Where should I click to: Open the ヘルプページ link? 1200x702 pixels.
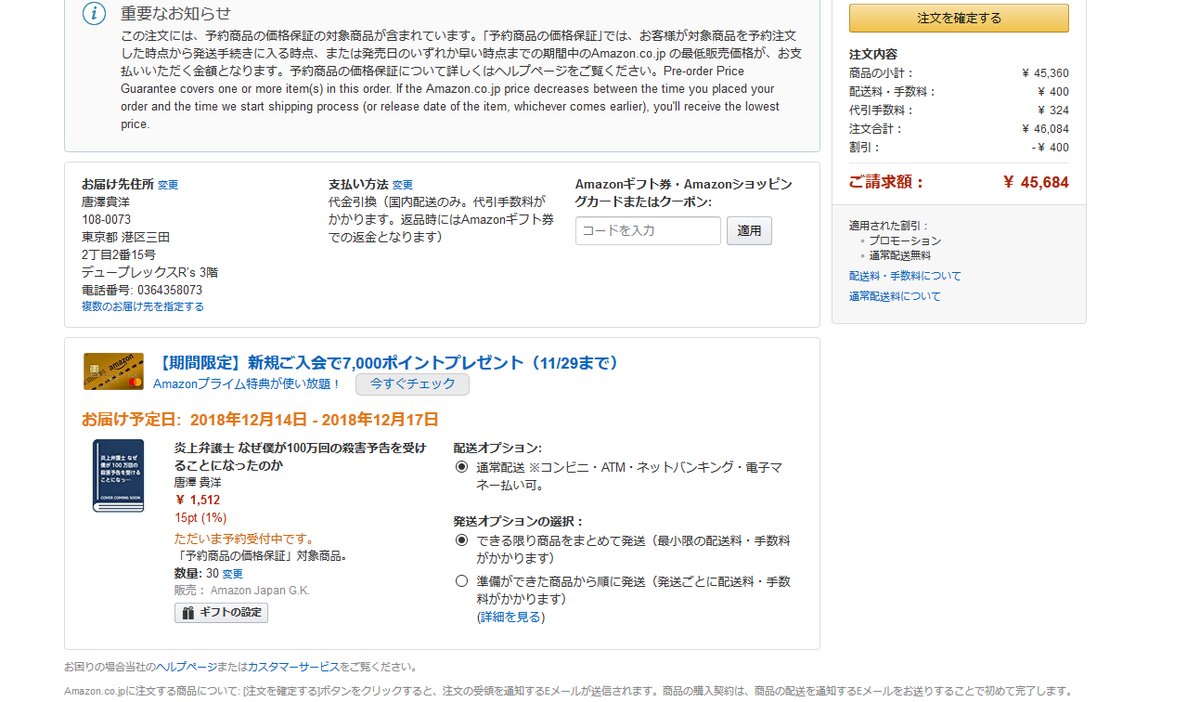(x=186, y=666)
